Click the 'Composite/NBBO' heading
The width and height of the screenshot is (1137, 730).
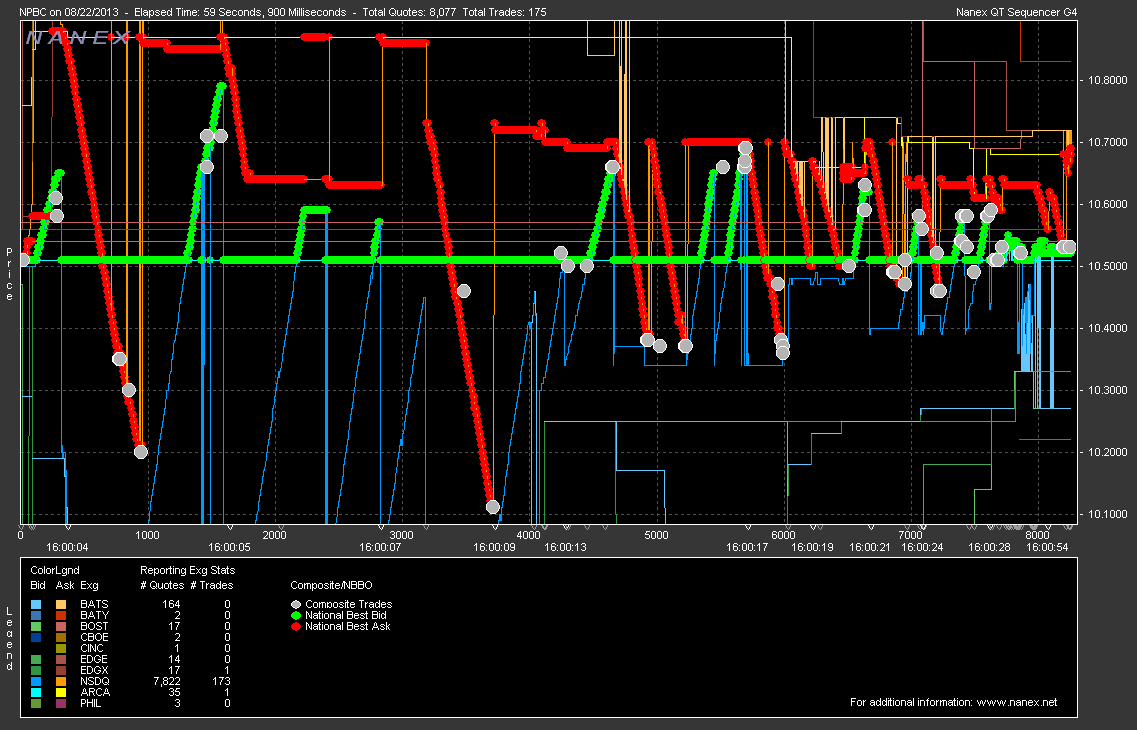(331, 585)
